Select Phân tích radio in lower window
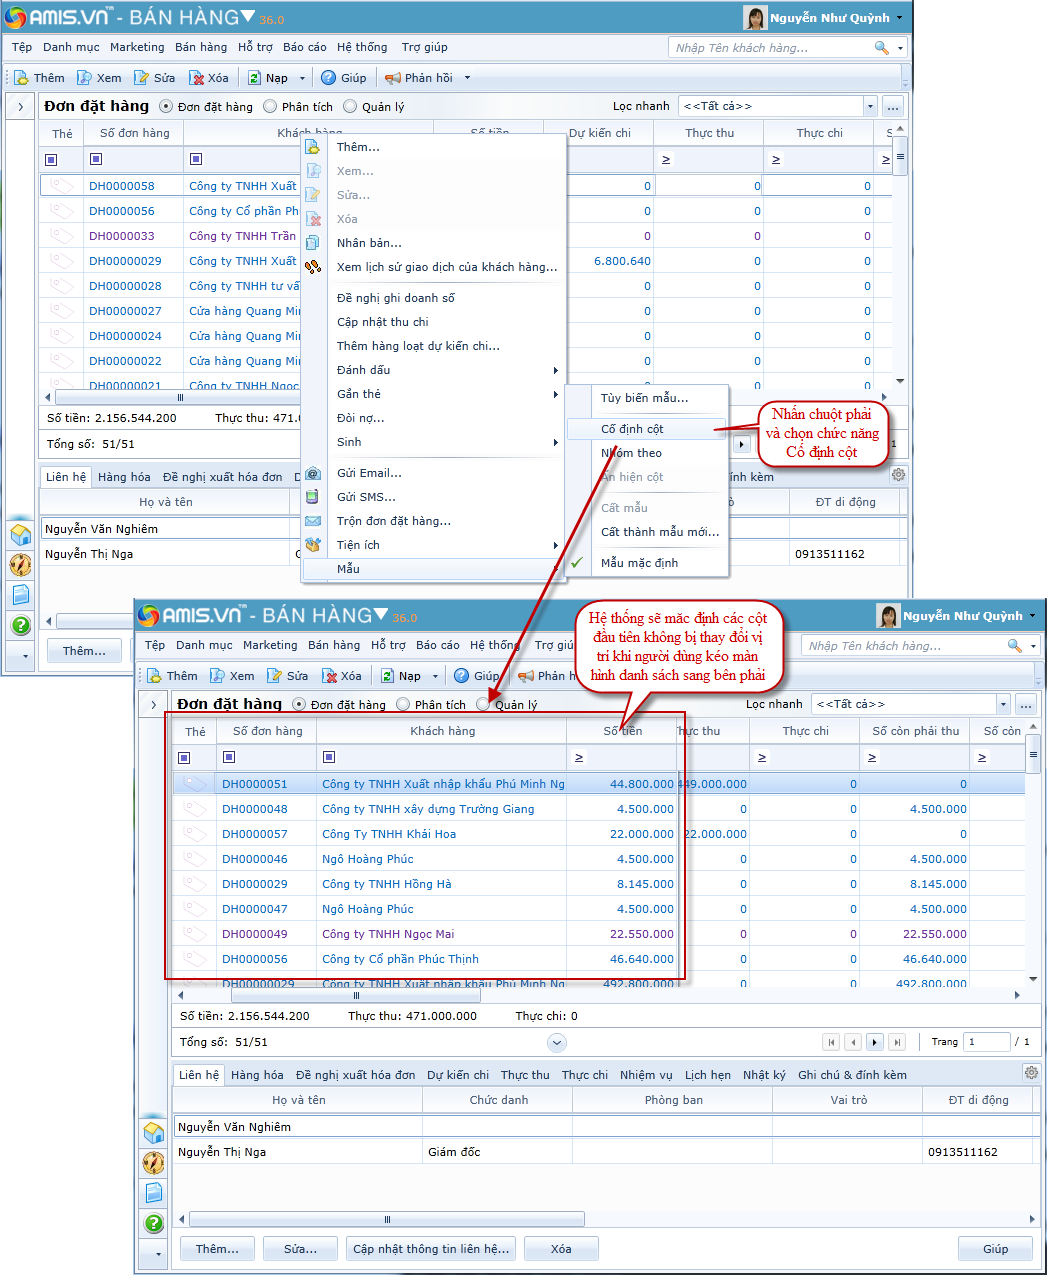 pos(403,705)
